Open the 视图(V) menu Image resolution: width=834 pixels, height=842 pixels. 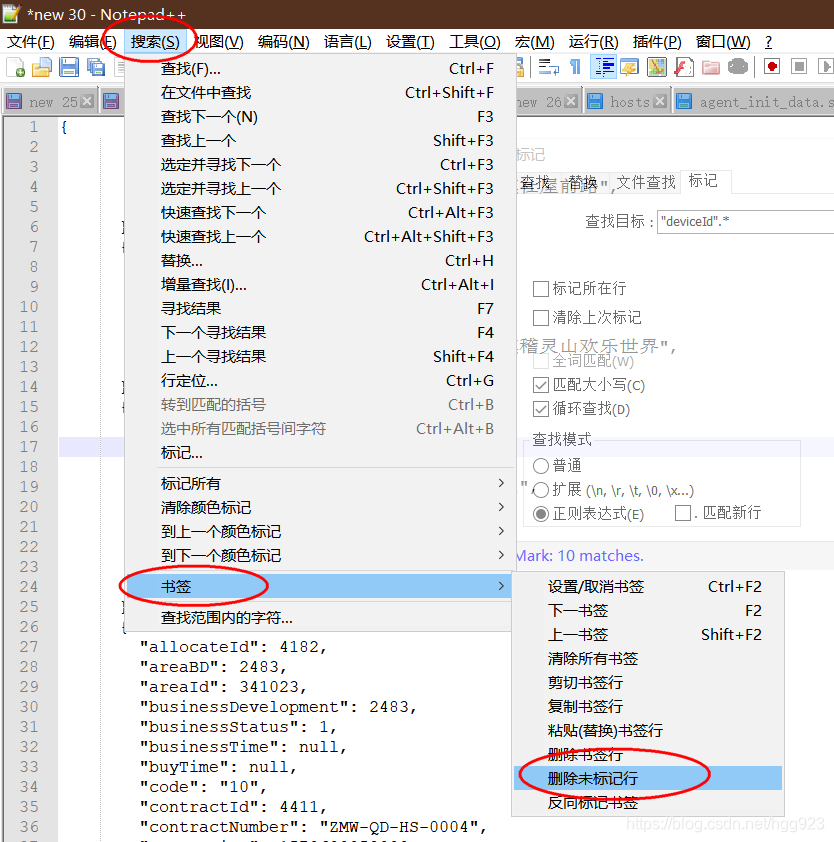coord(219,41)
